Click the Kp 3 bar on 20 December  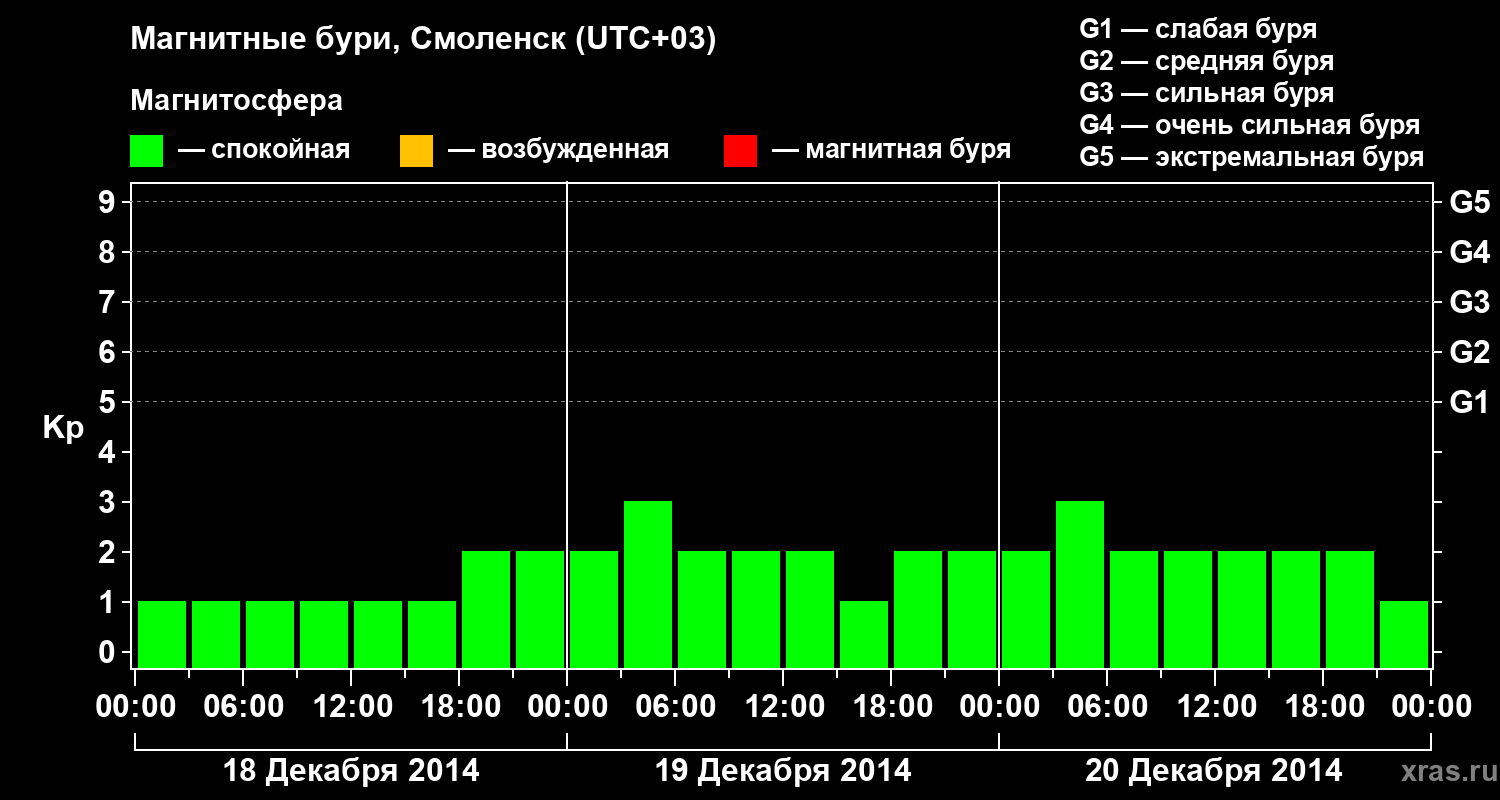click(x=1080, y=584)
